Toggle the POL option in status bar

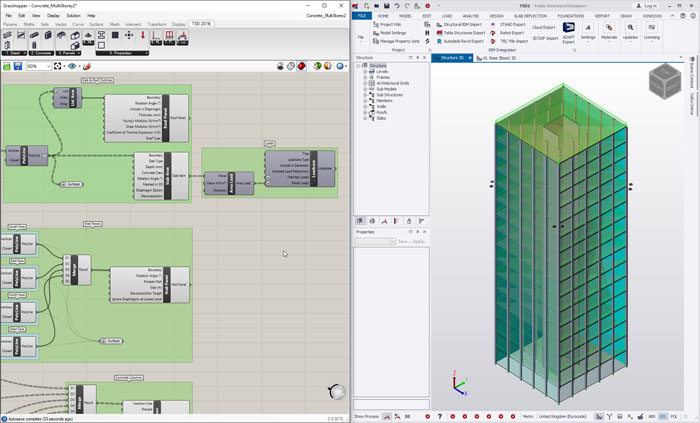point(675,416)
